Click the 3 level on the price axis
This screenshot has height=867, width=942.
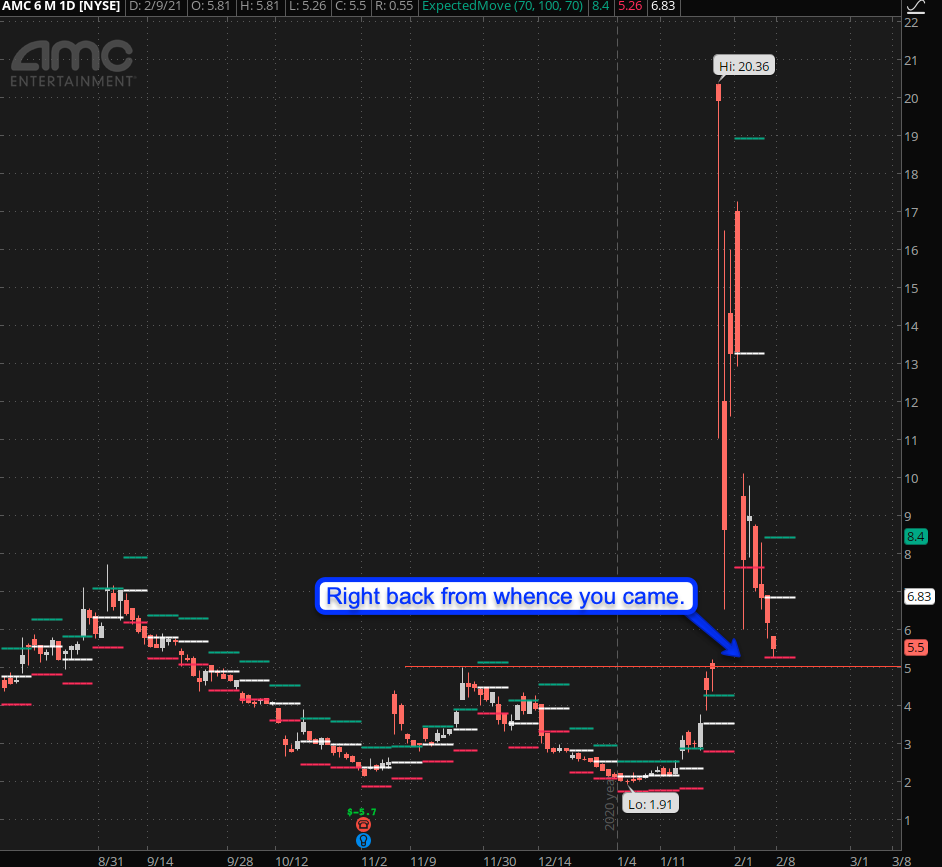(x=908, y=744)
